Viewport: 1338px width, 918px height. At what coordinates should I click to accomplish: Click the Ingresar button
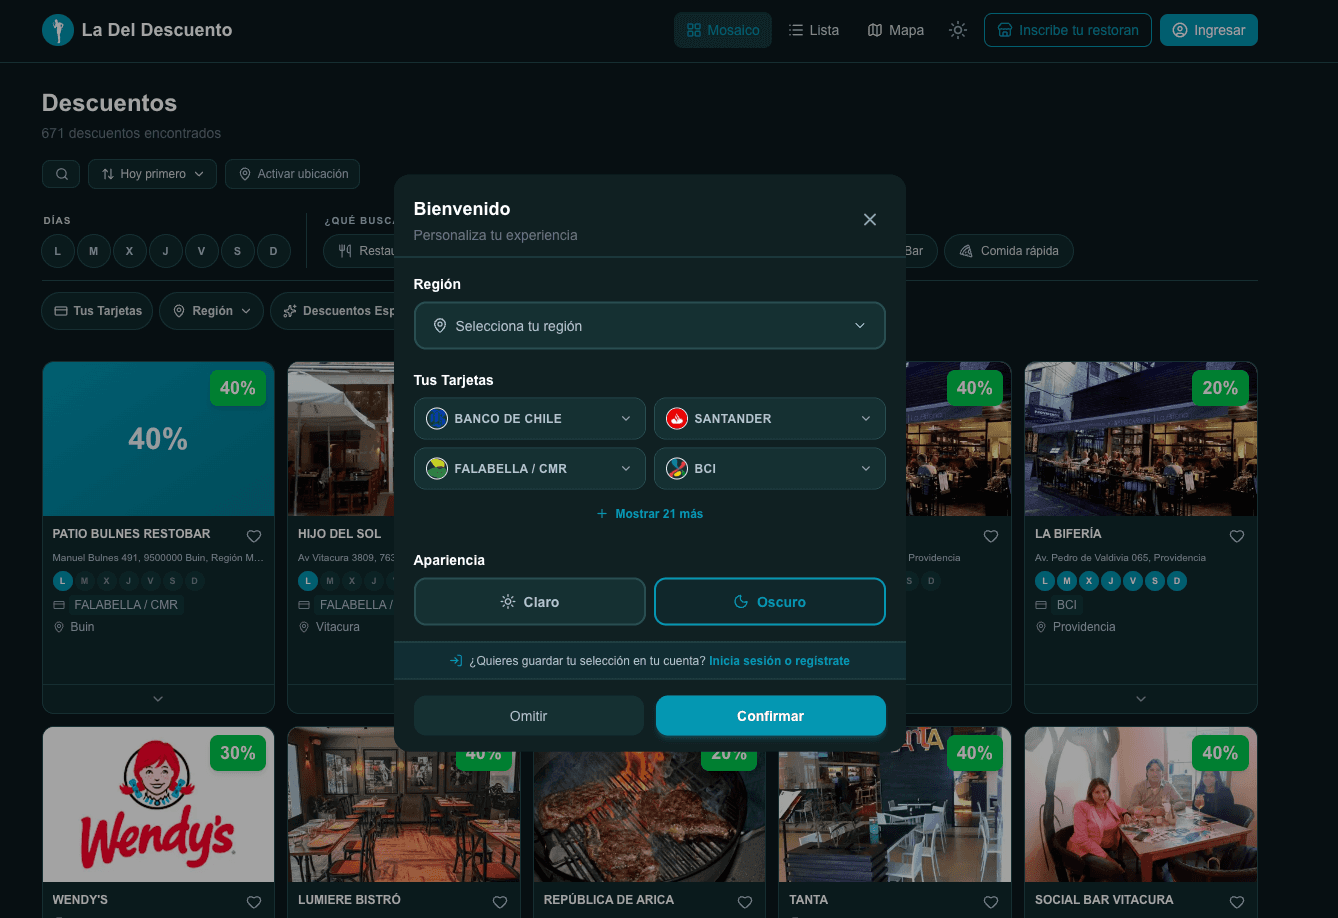coord(1209,30)
